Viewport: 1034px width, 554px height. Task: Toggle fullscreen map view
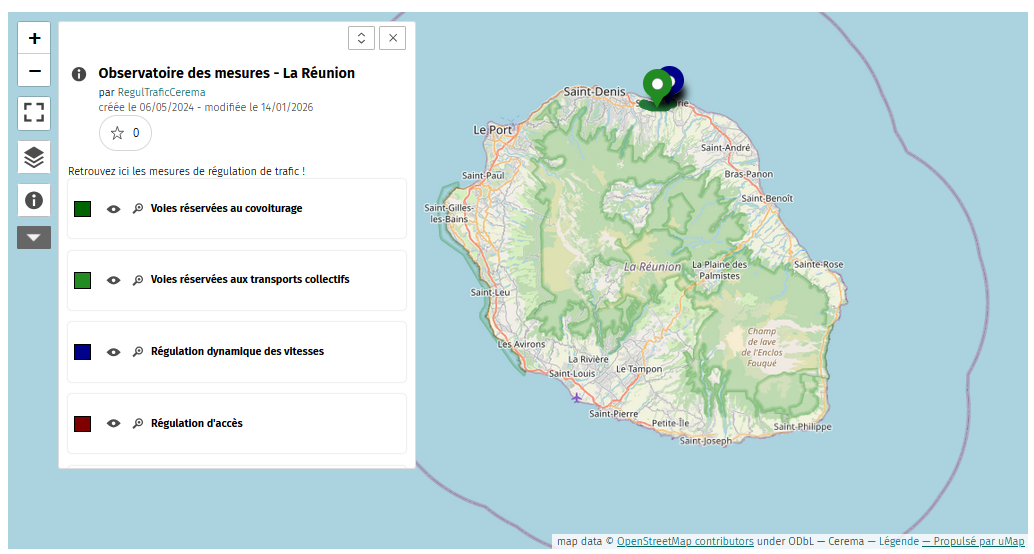pos(34,113)
